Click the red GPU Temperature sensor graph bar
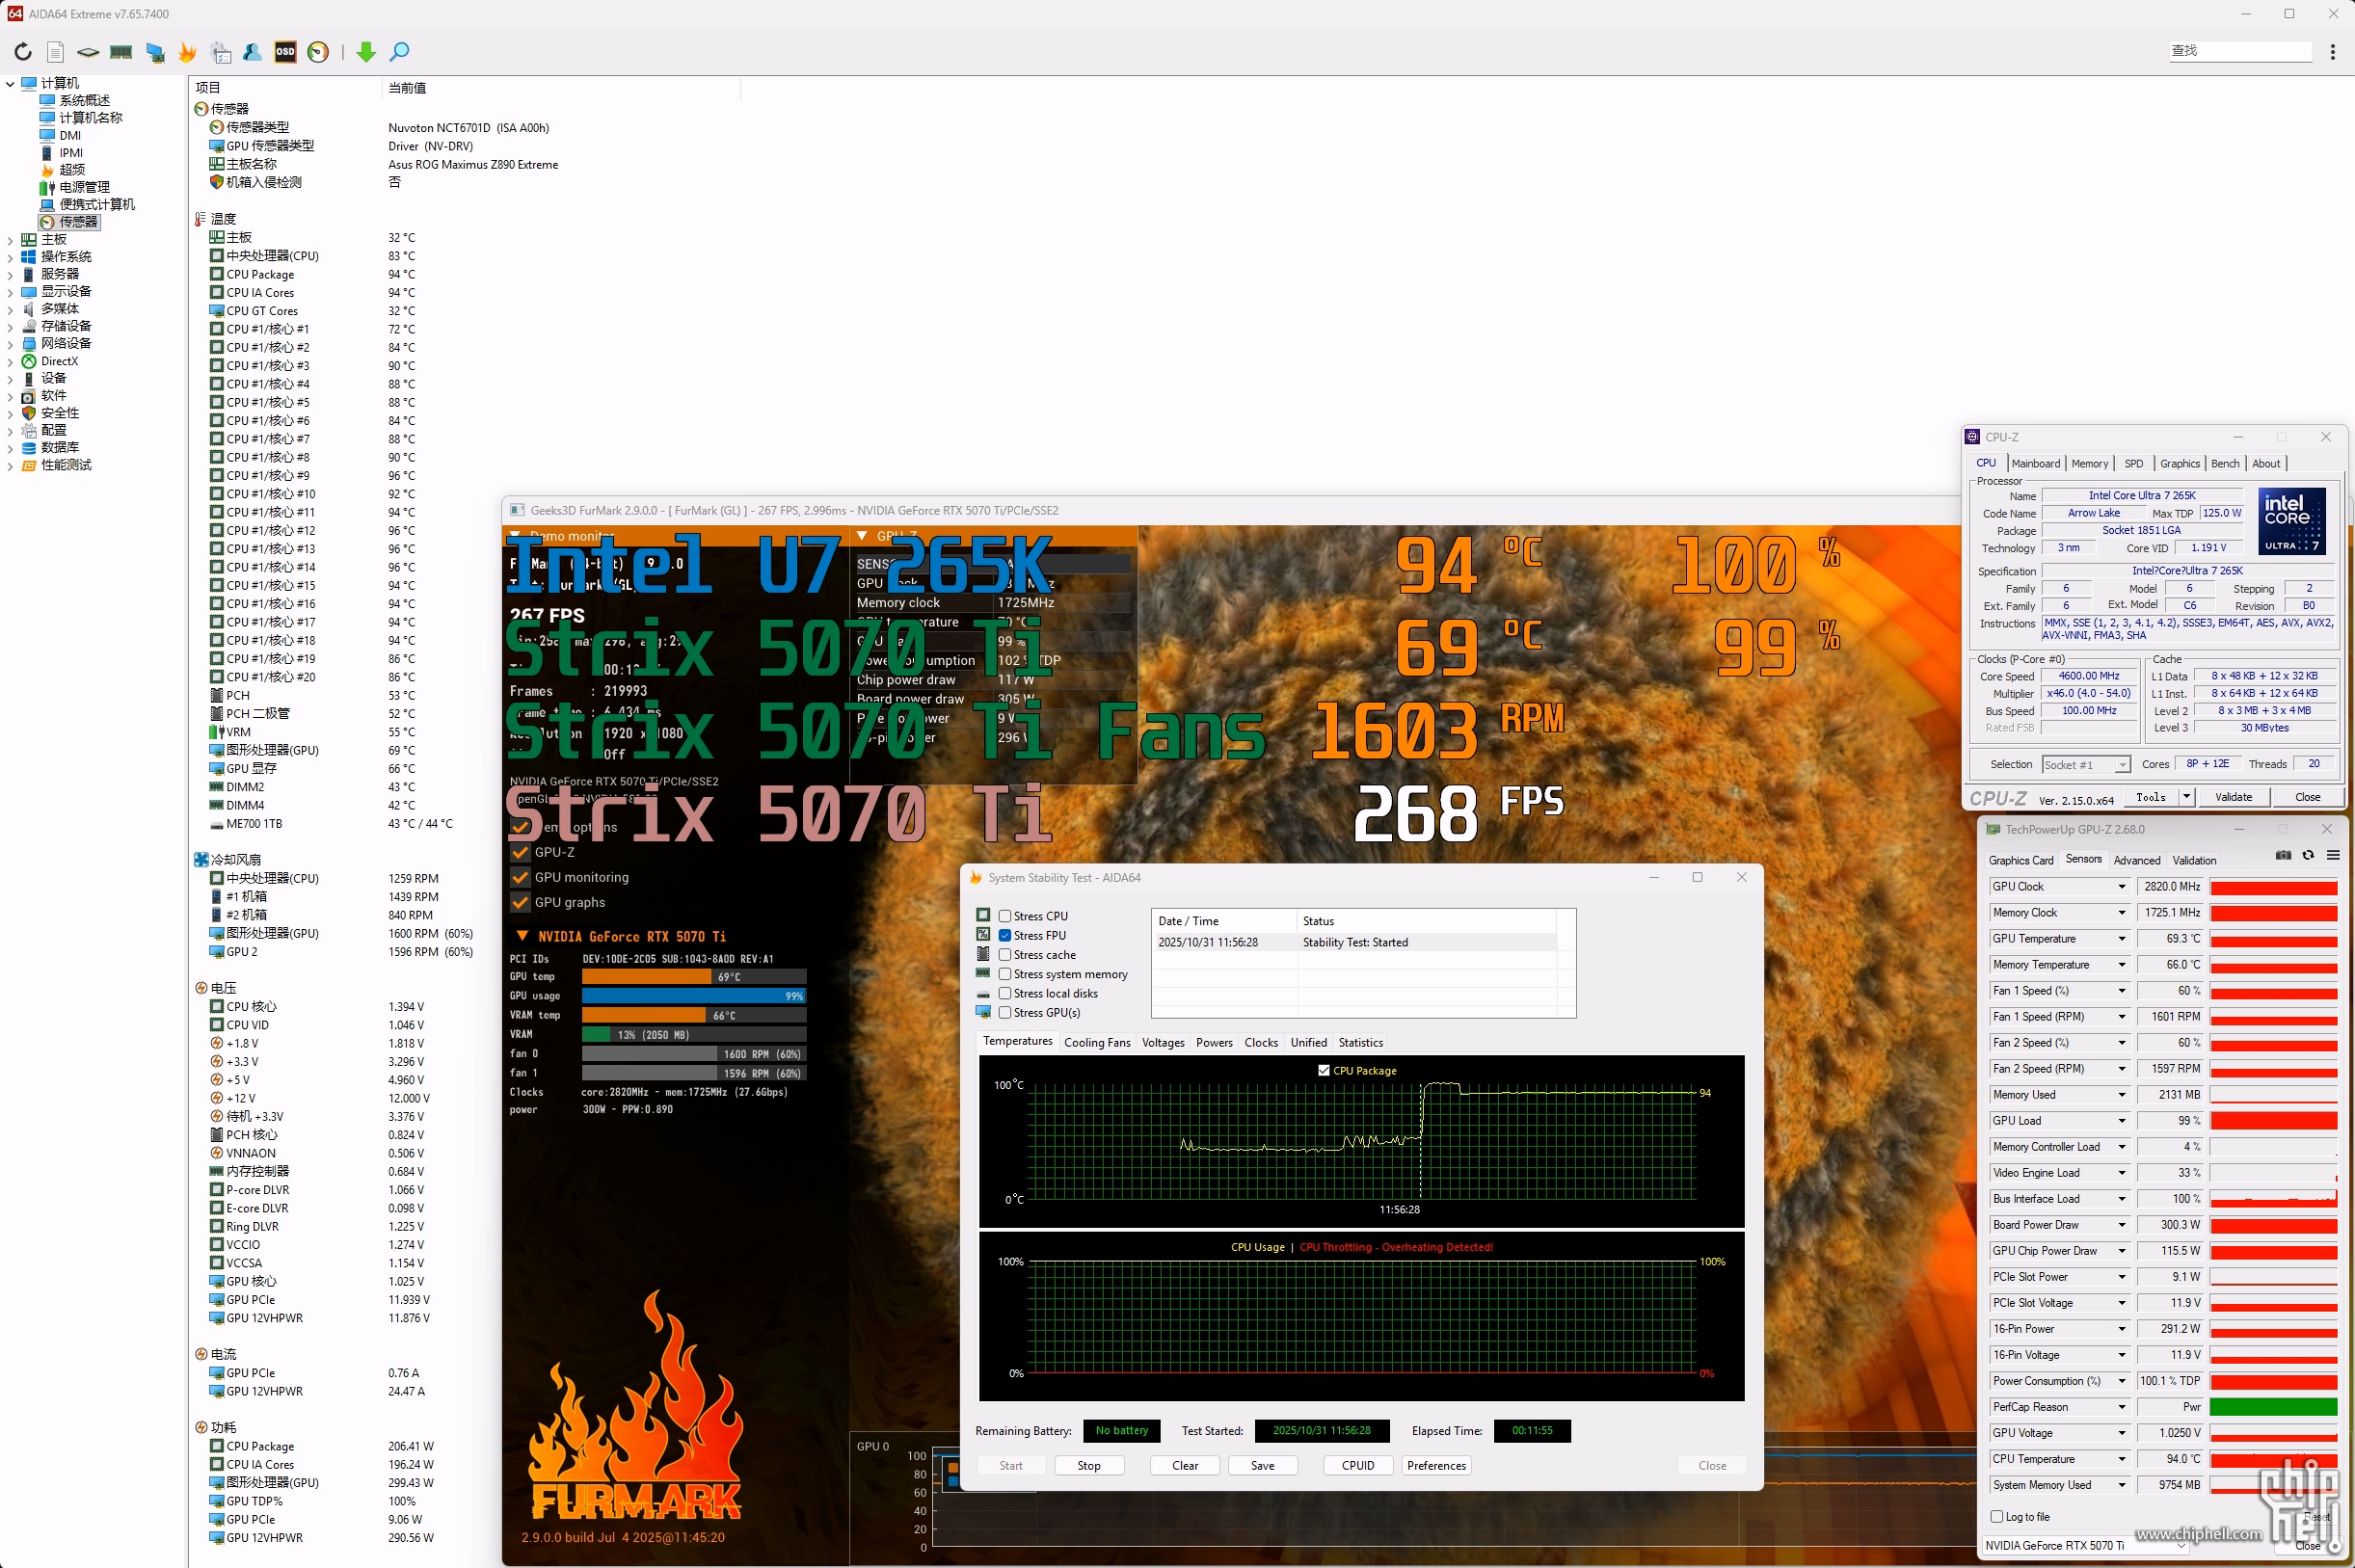Image resolution: width=2355 pixels, height=1568 pixels. pos(2273,940)
